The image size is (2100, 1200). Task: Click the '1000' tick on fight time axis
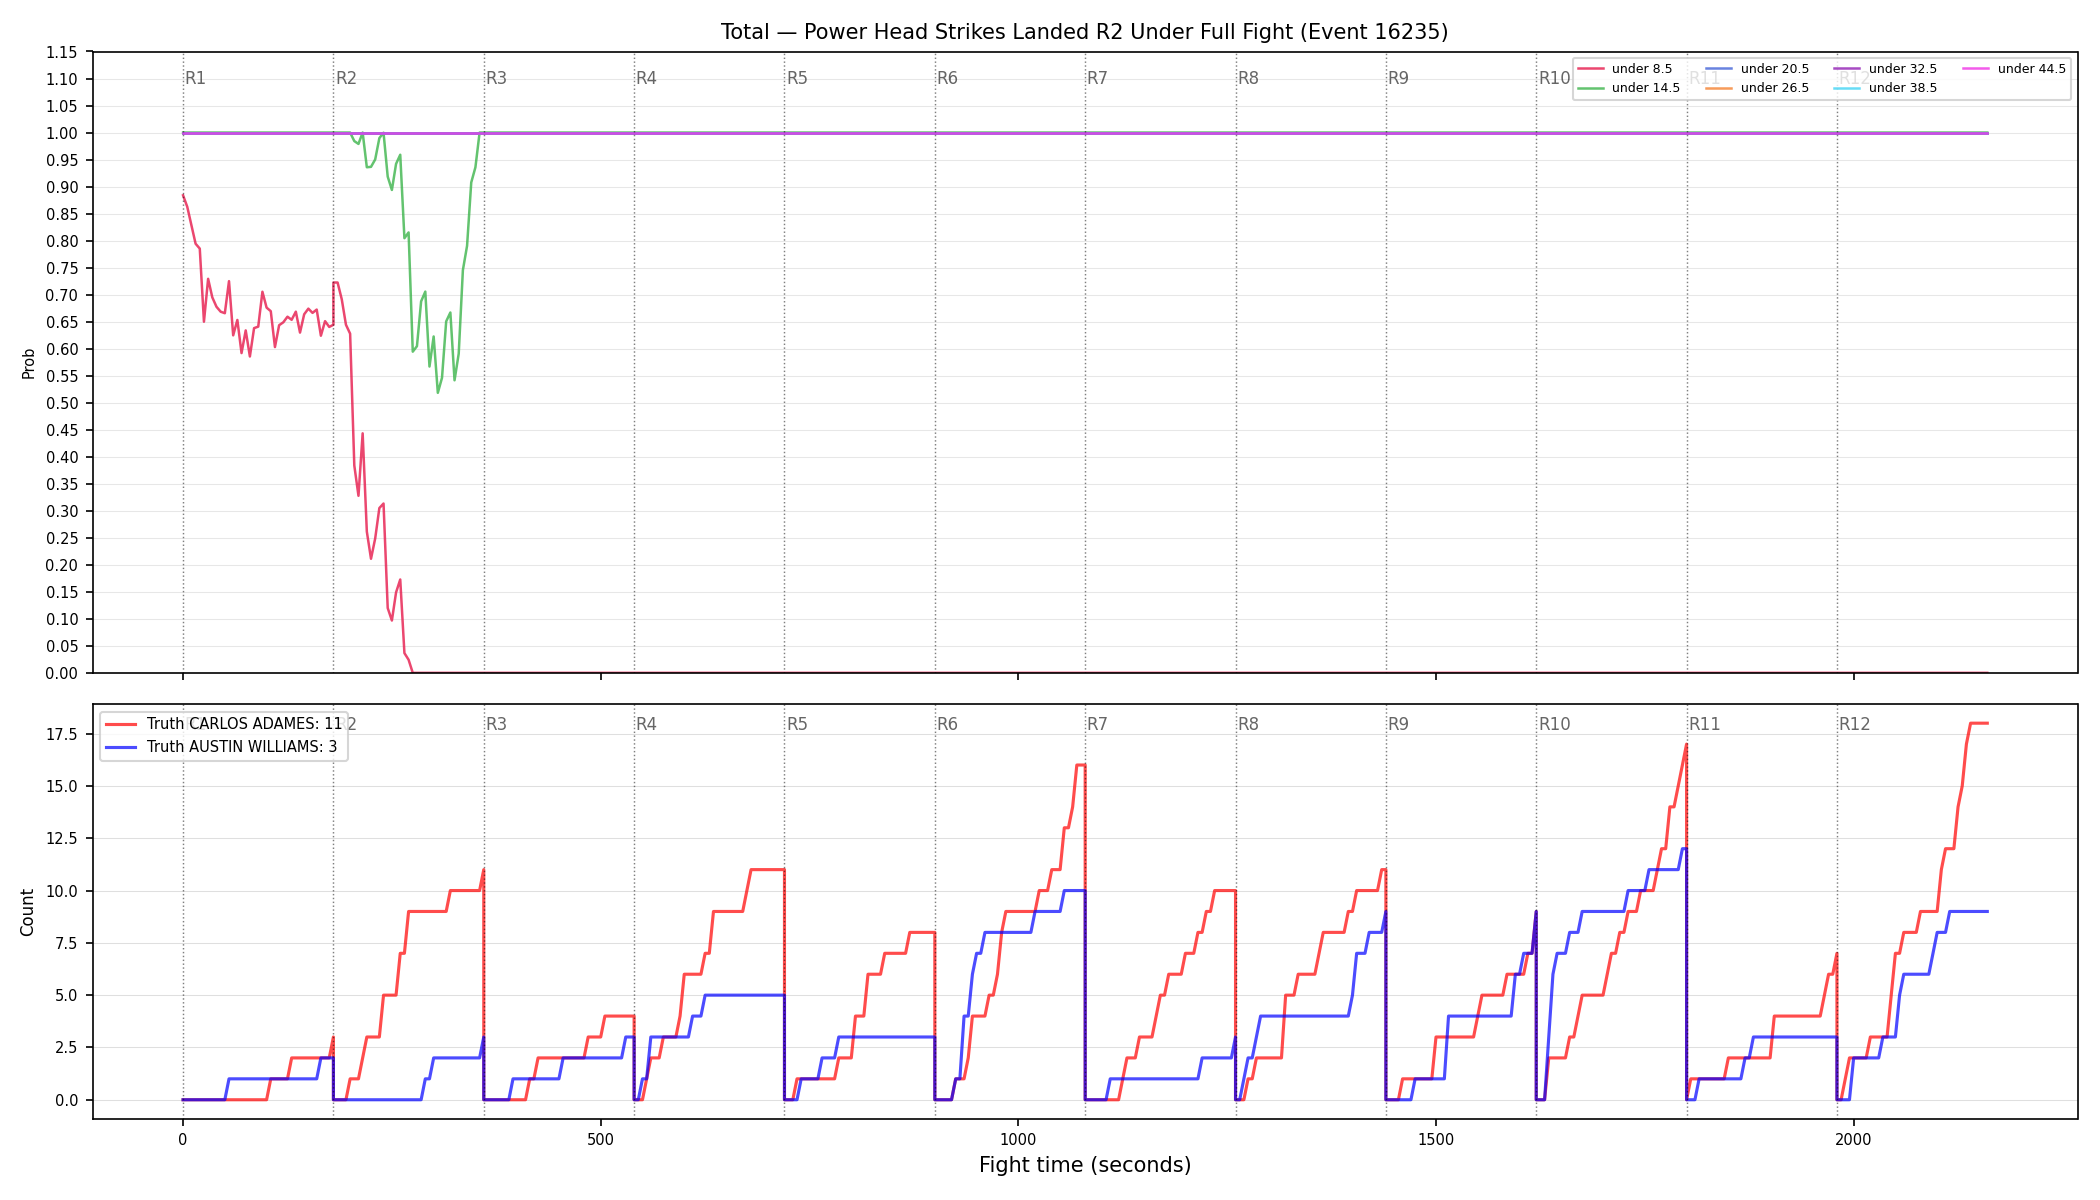(1018, 1139)
